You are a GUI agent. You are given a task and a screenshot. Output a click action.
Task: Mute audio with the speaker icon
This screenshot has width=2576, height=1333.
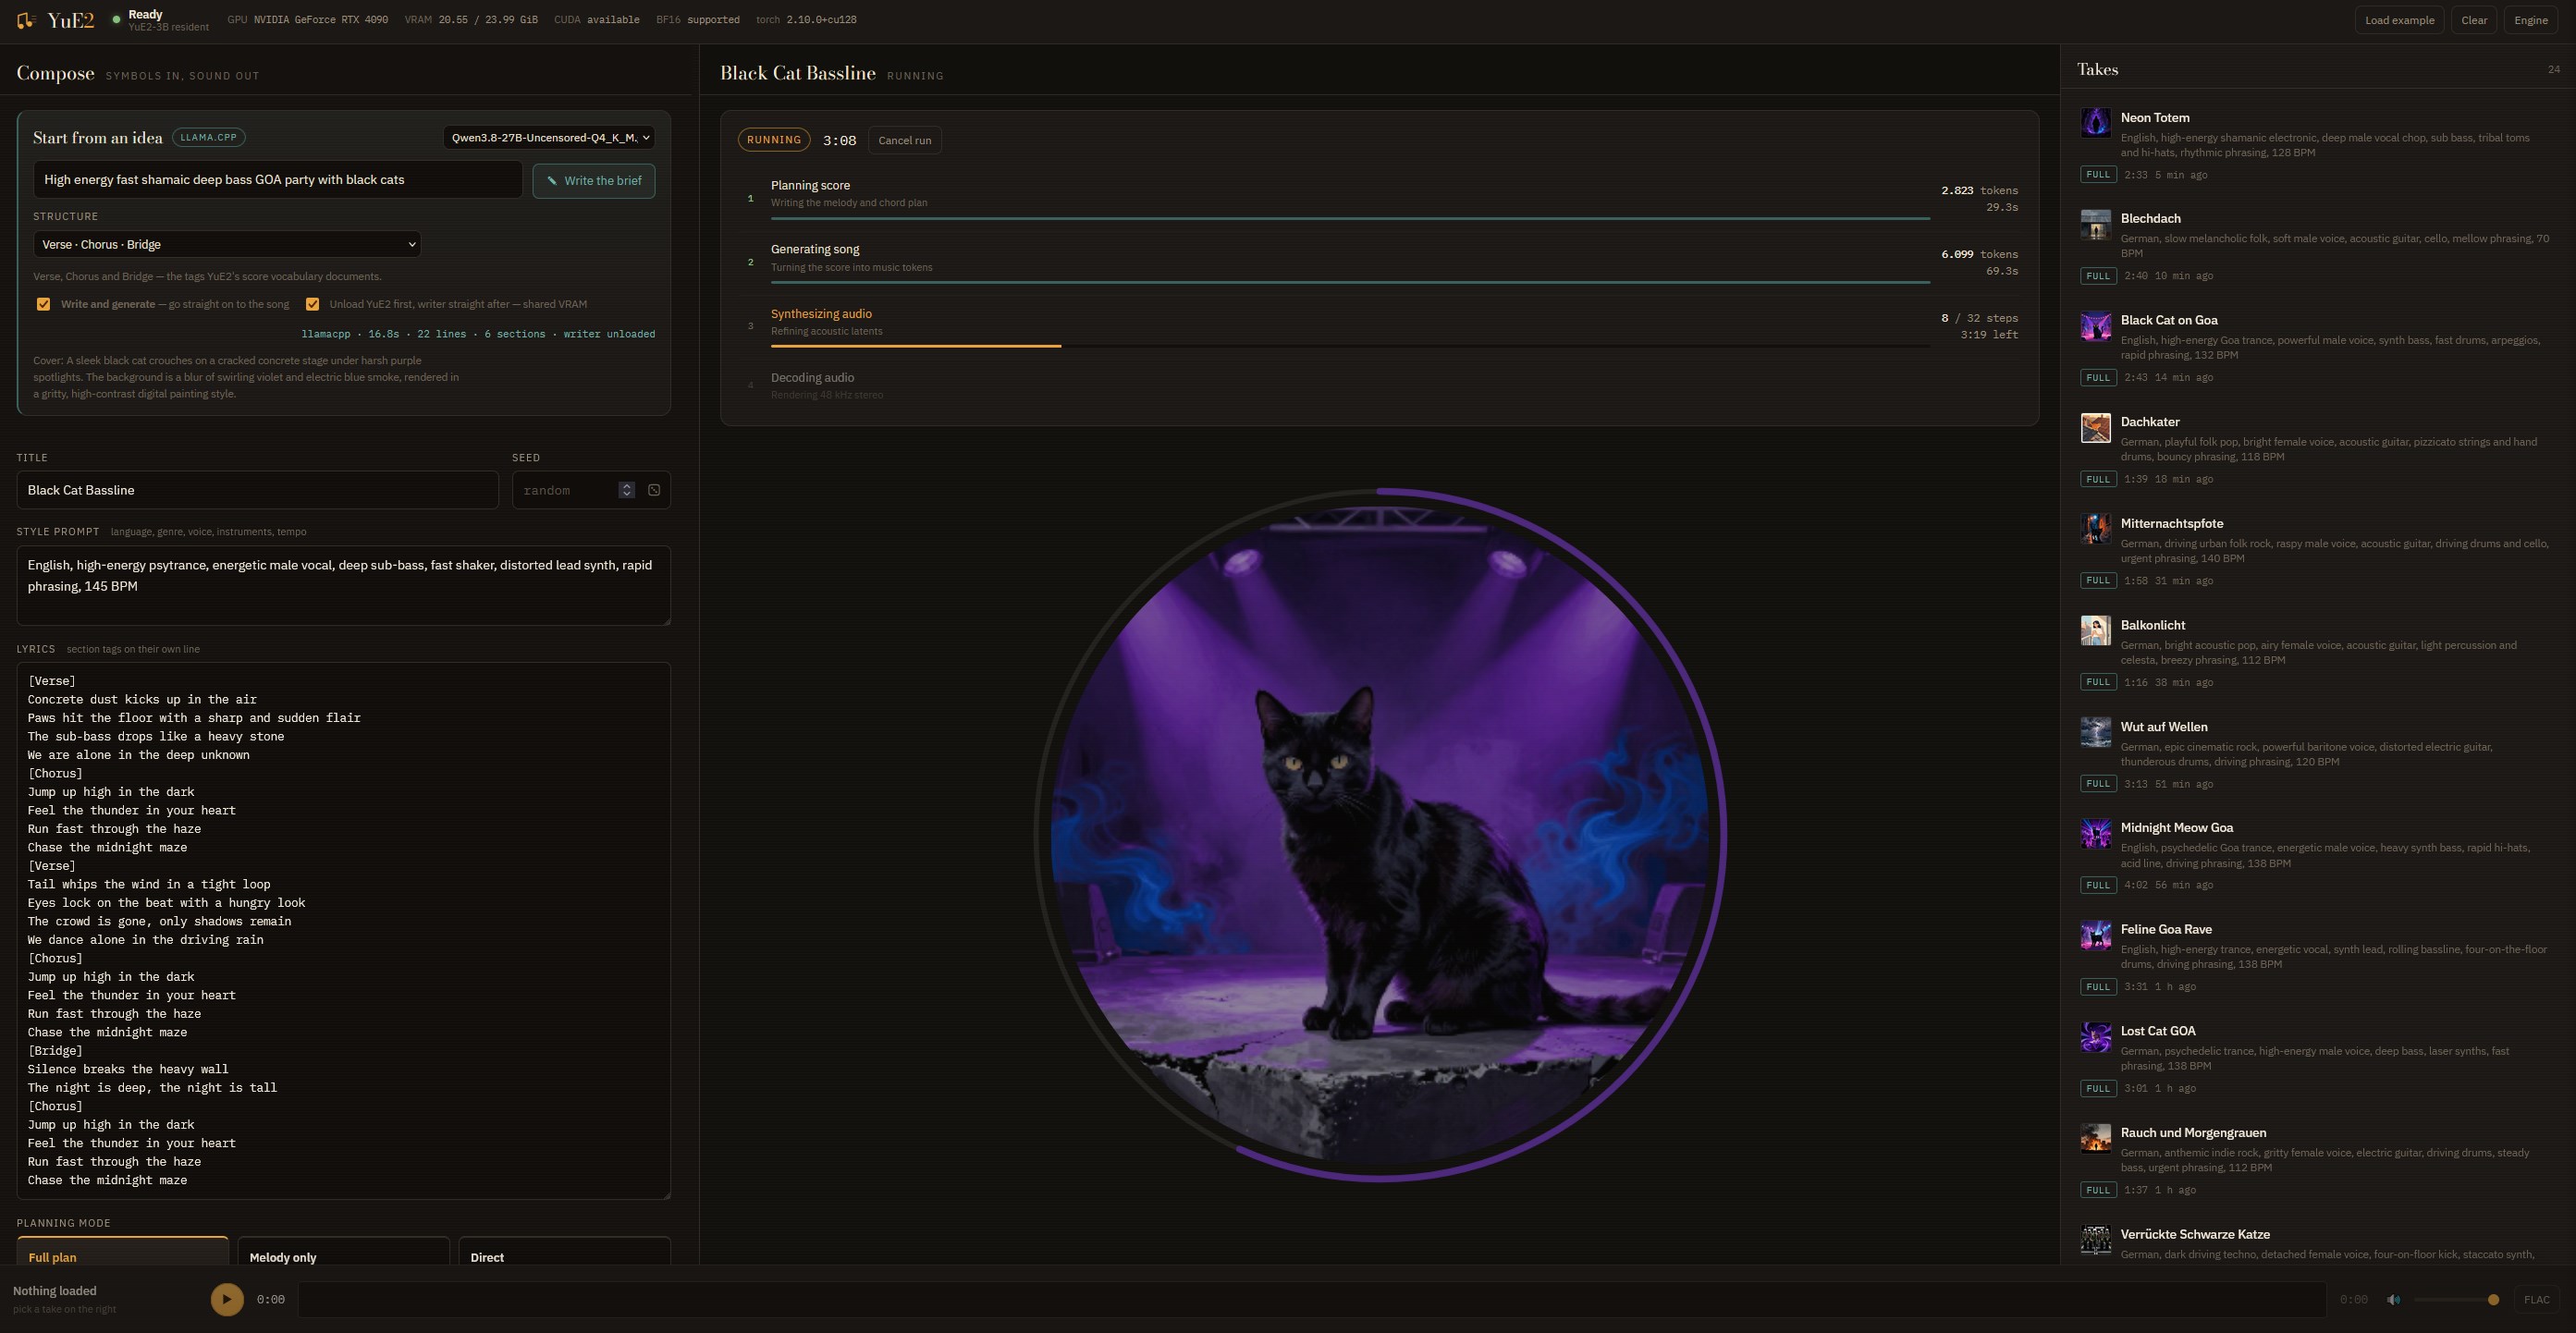pos(2393,1300)
